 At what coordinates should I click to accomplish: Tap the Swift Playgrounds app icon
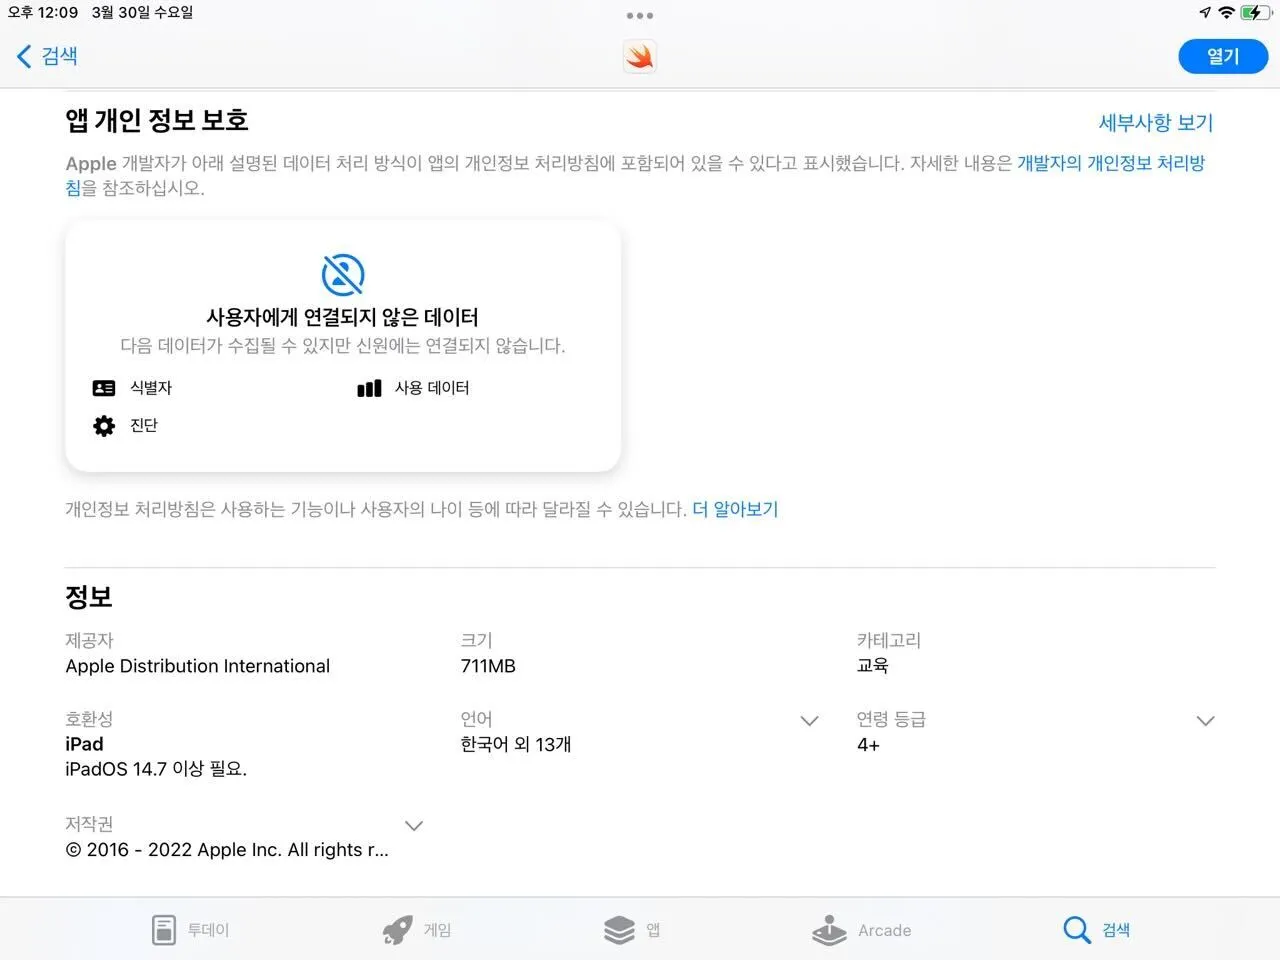(x=640, y=56)
